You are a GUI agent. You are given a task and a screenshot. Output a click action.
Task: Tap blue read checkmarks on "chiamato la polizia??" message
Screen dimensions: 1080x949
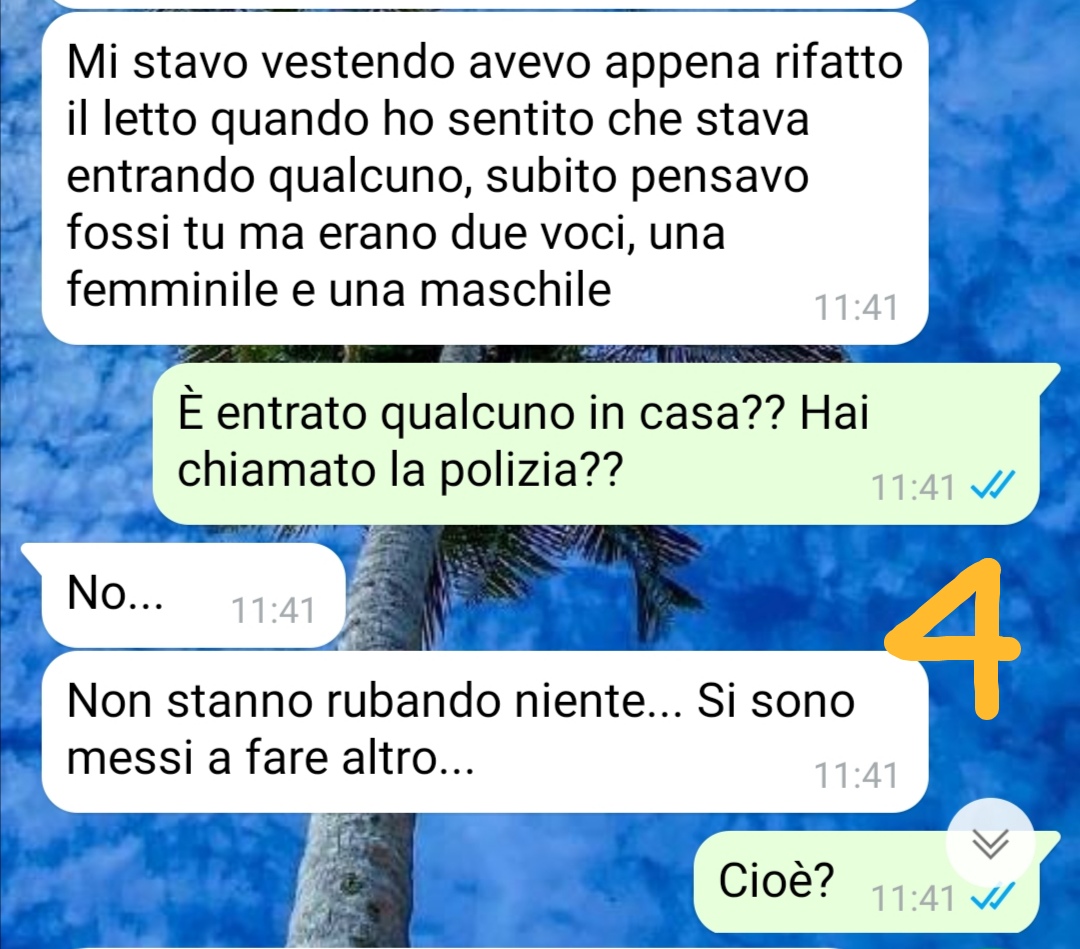point(992,488)
